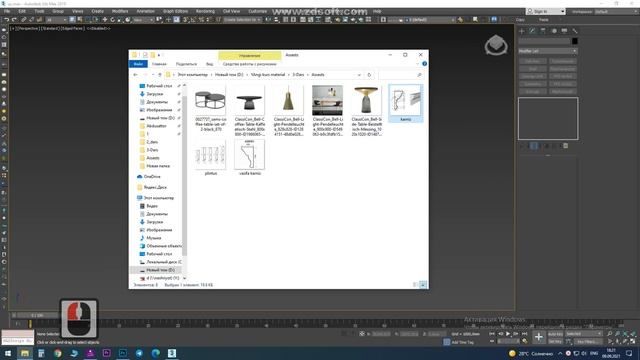Toggle Angle Snap in the main toolbar
This screenshot has height=360, width=640.
tap(193, 20)
